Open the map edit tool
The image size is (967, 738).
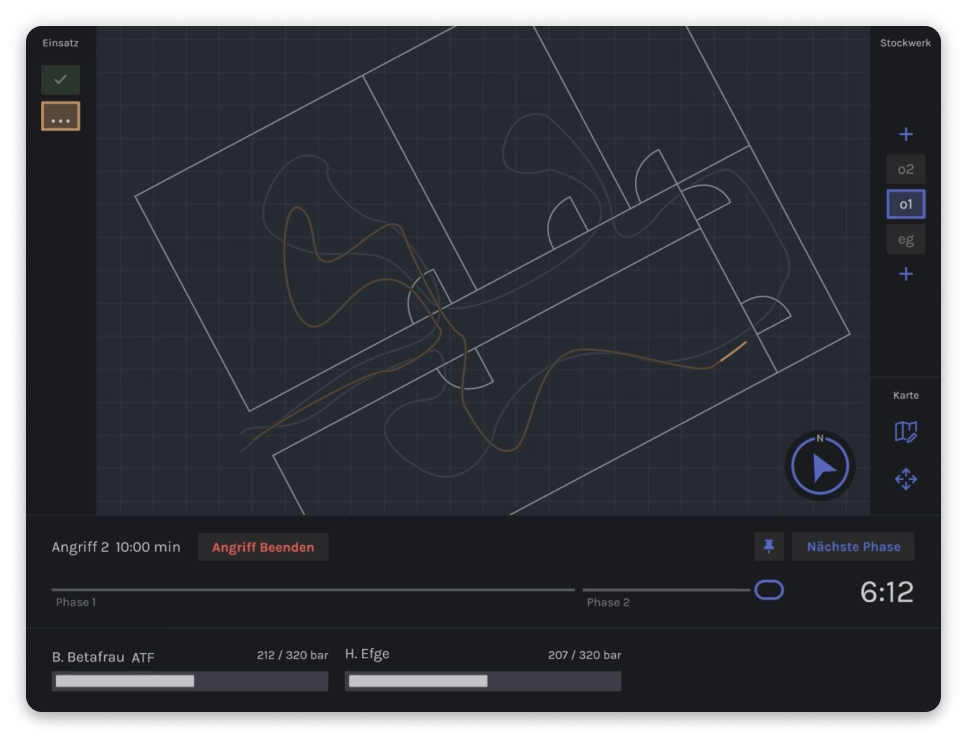pyautogui.click(x=905, y=432)
